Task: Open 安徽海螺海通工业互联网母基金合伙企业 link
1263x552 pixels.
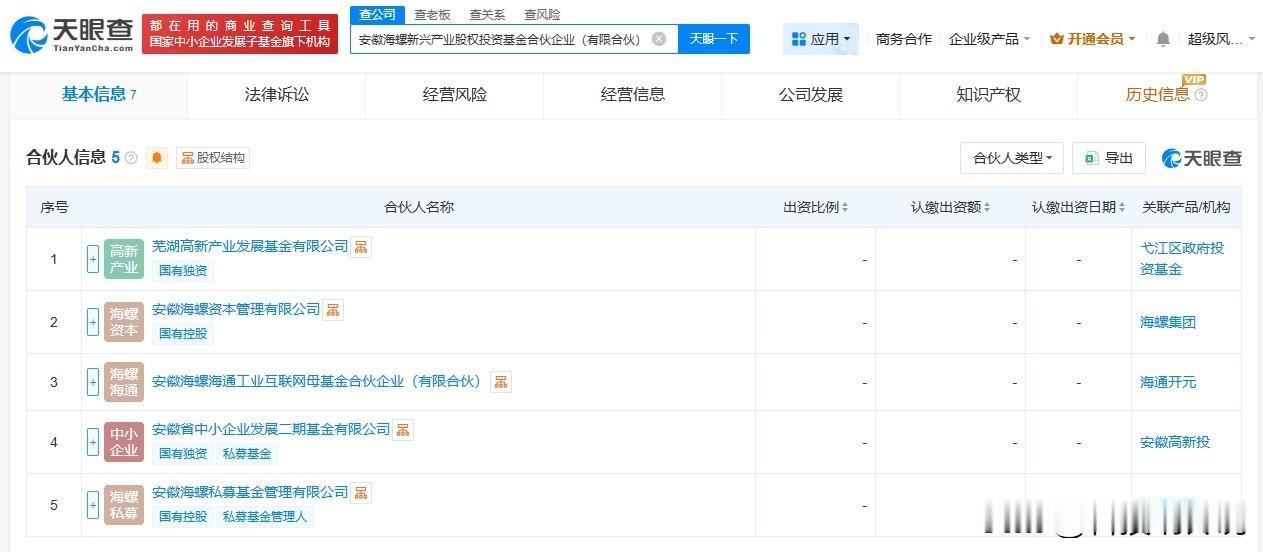Action: [x=317, y=382]
